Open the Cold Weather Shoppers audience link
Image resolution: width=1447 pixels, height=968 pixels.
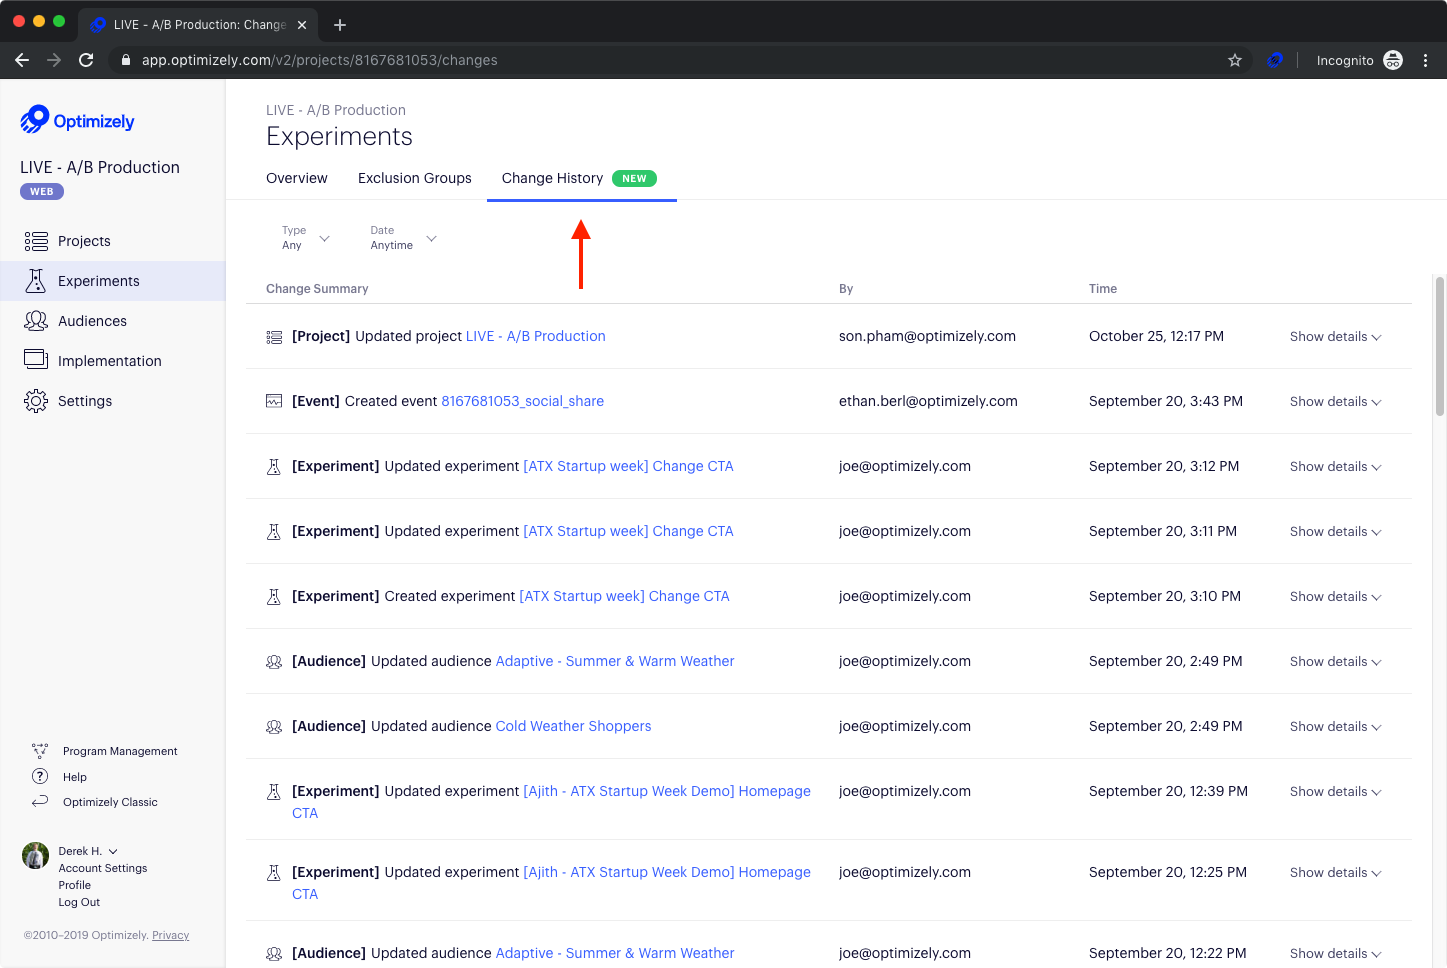(x=573, y=726)
